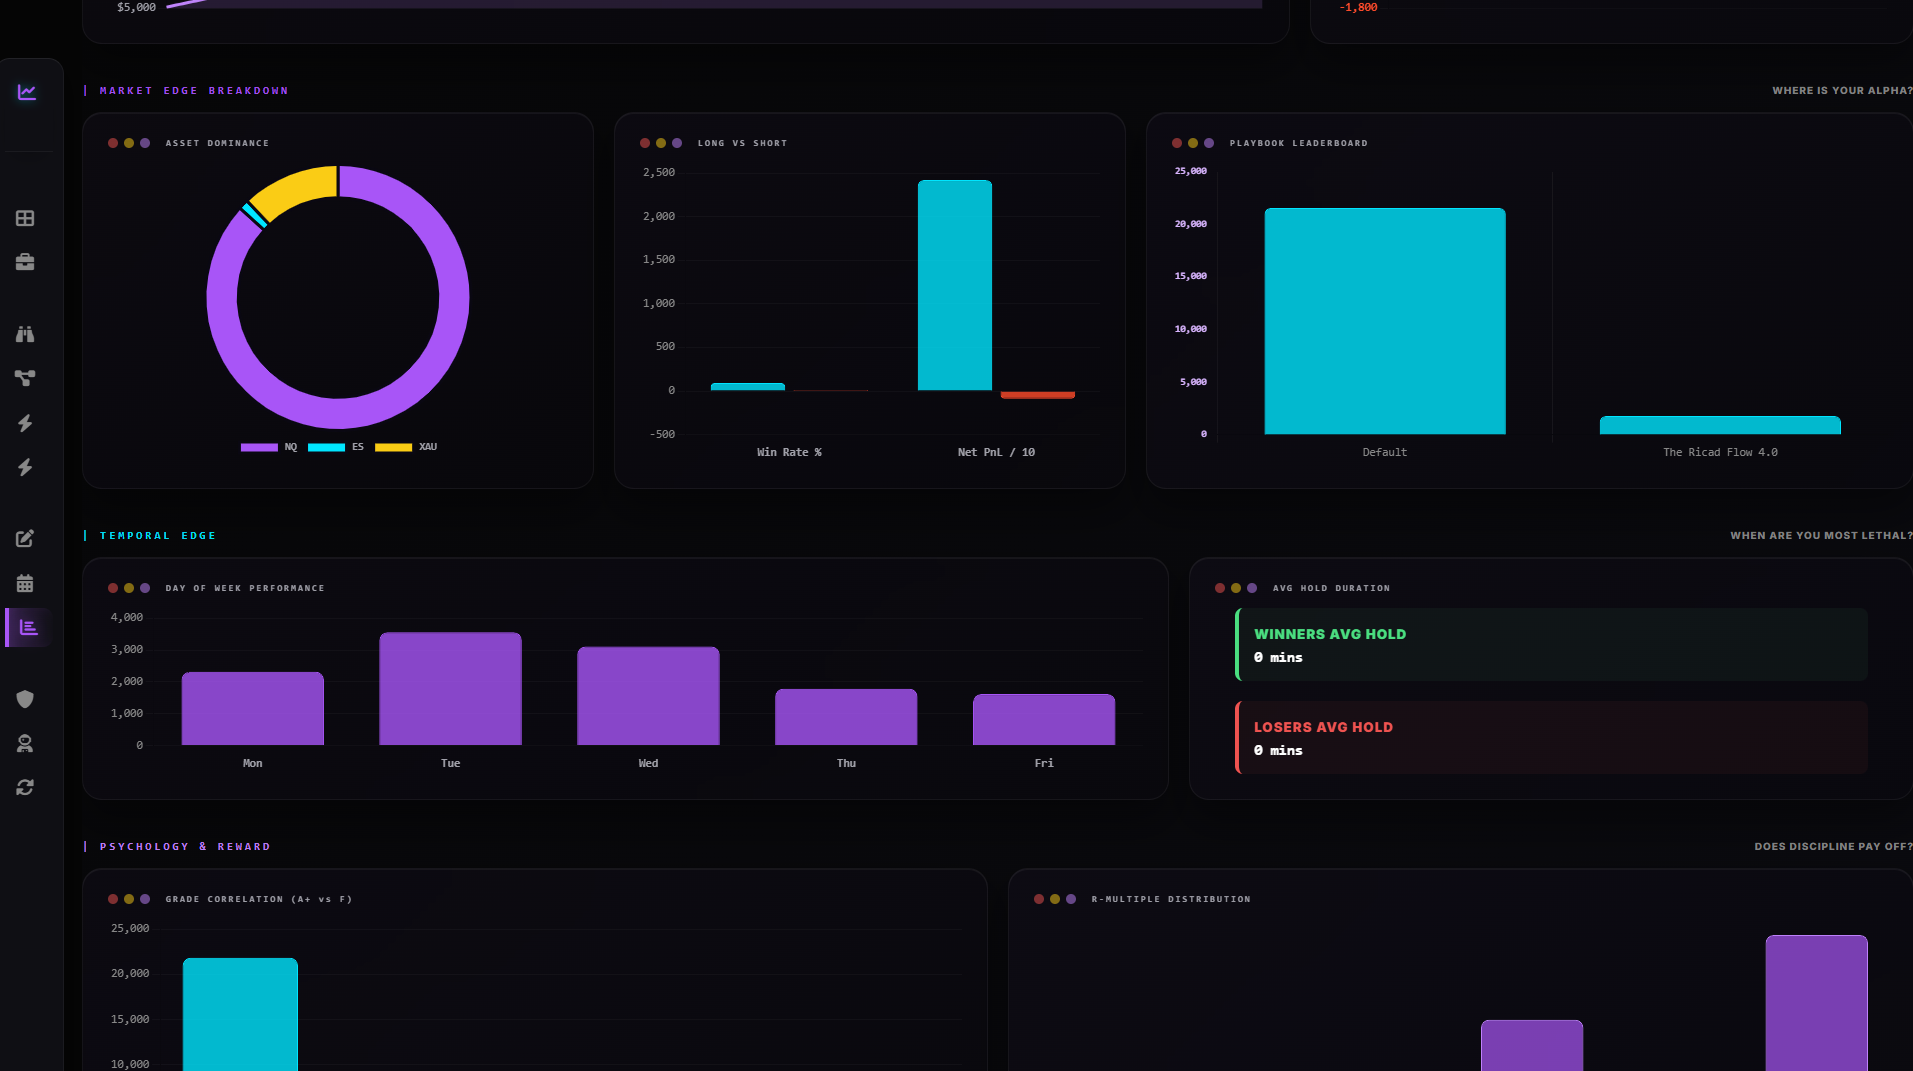Click the shorter purple R-Multiple bar

click(x=1532, y=1045)
